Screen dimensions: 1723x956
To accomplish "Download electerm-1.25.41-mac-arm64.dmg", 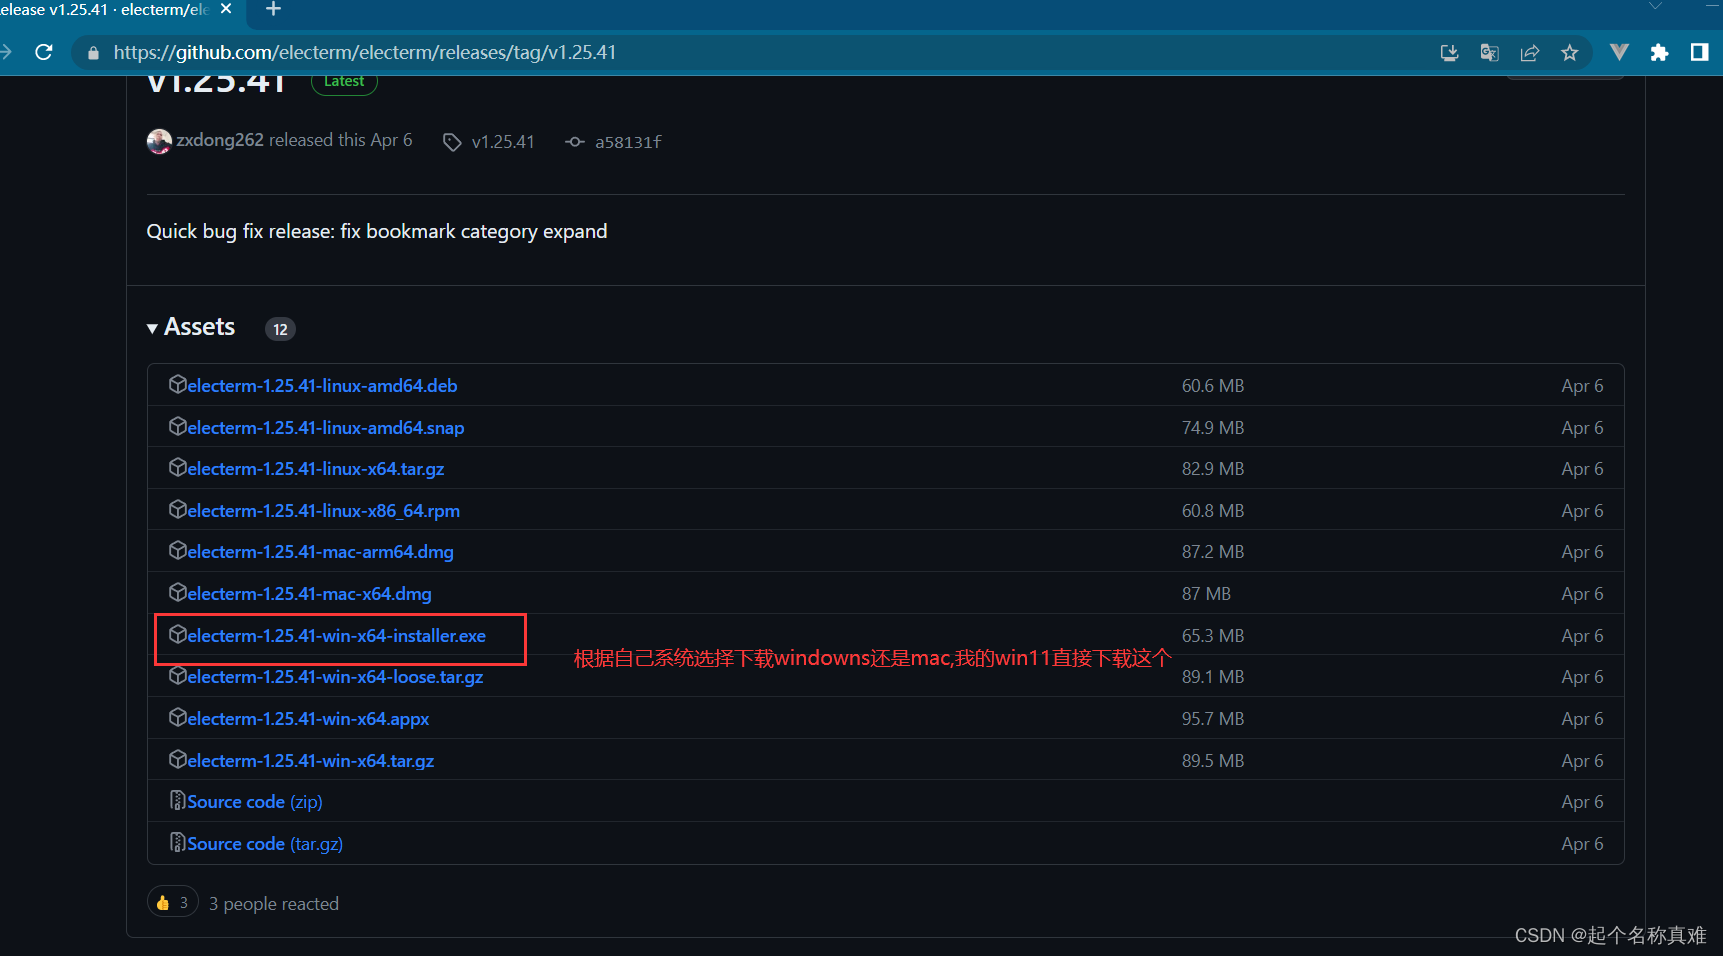I will pyautogui.click(x=320, y=552).
